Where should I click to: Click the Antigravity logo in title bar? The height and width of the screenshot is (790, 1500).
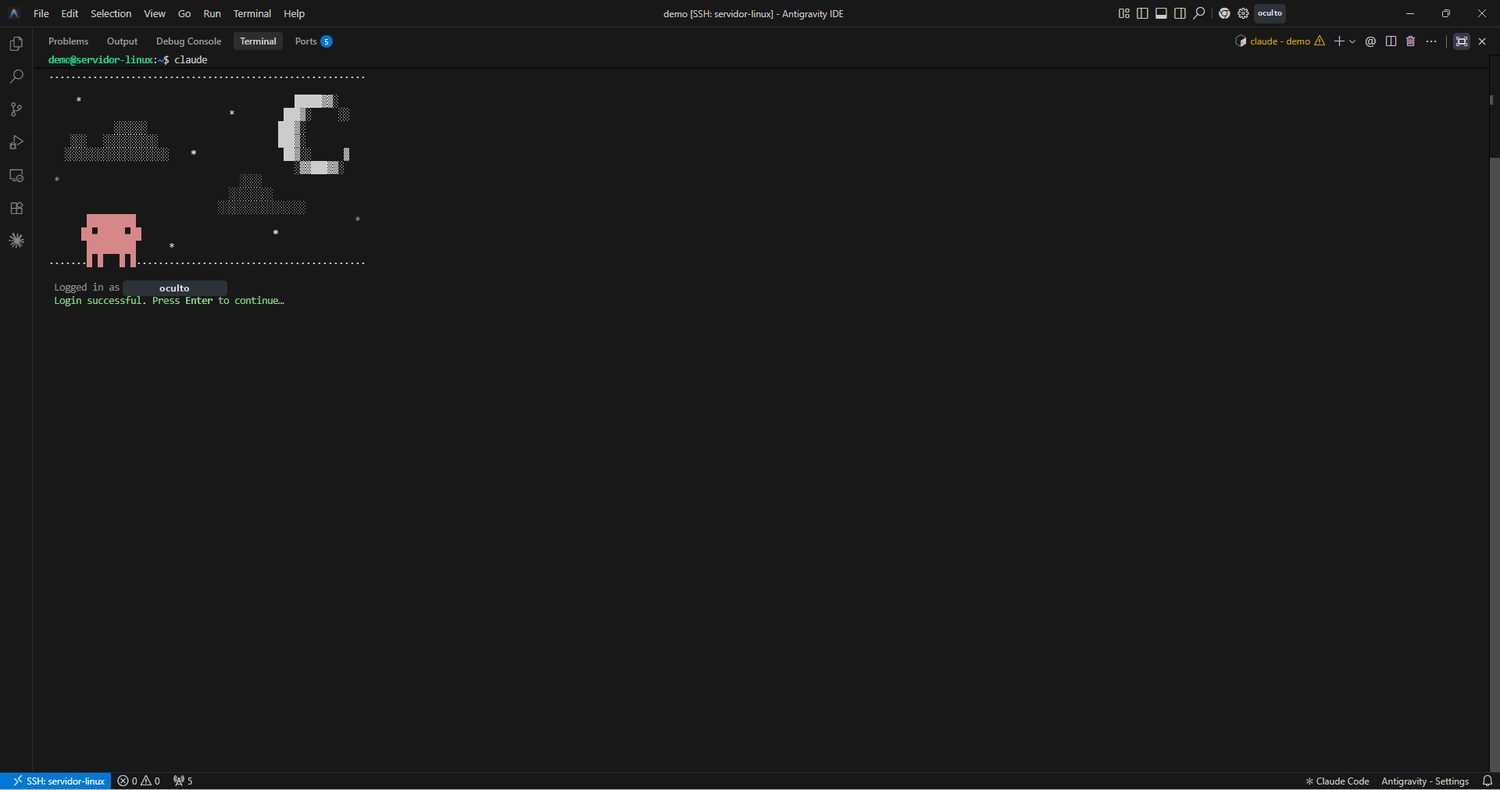14,13
